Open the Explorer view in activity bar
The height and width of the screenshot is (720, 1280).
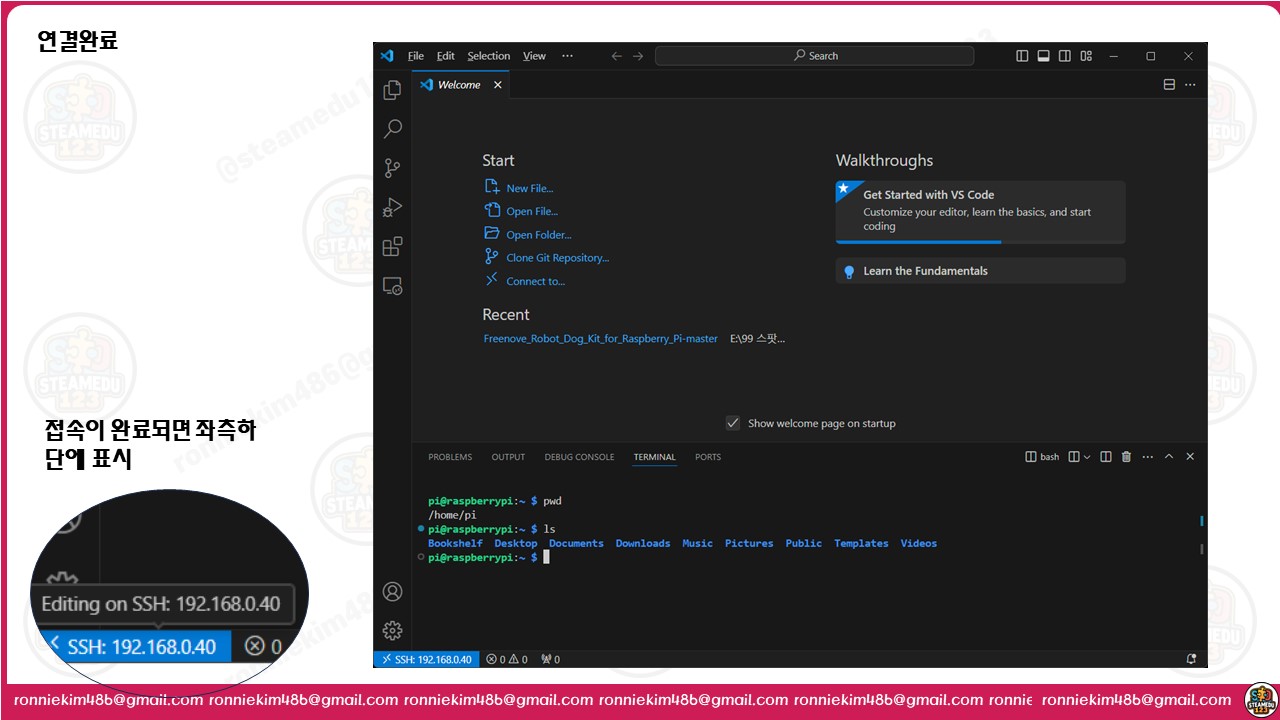pos(392,90)
